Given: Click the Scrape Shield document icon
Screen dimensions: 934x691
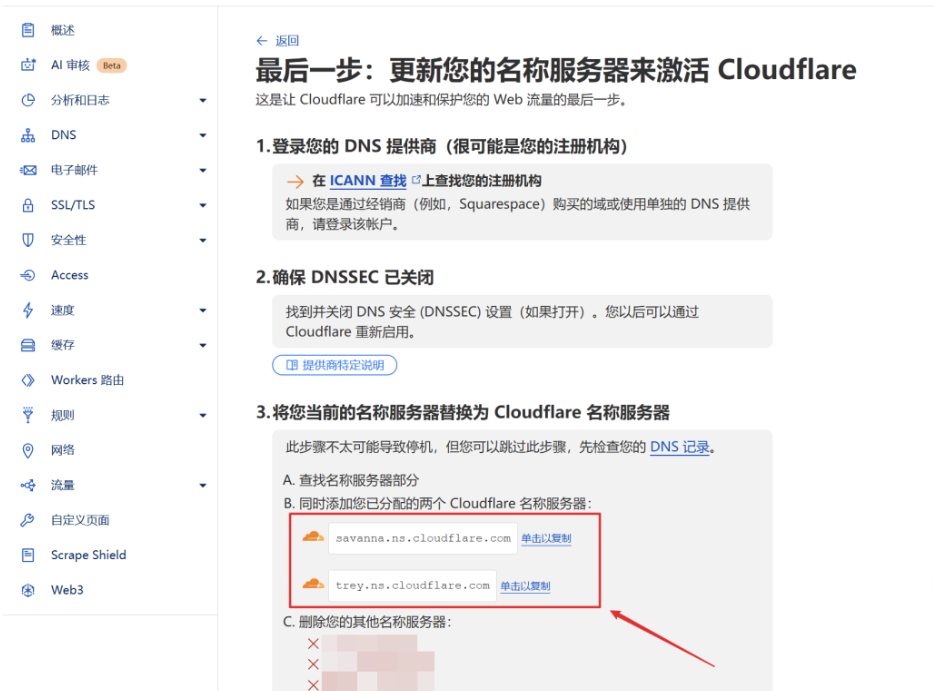Looking at the screenshot, I should tap(28, 555).
